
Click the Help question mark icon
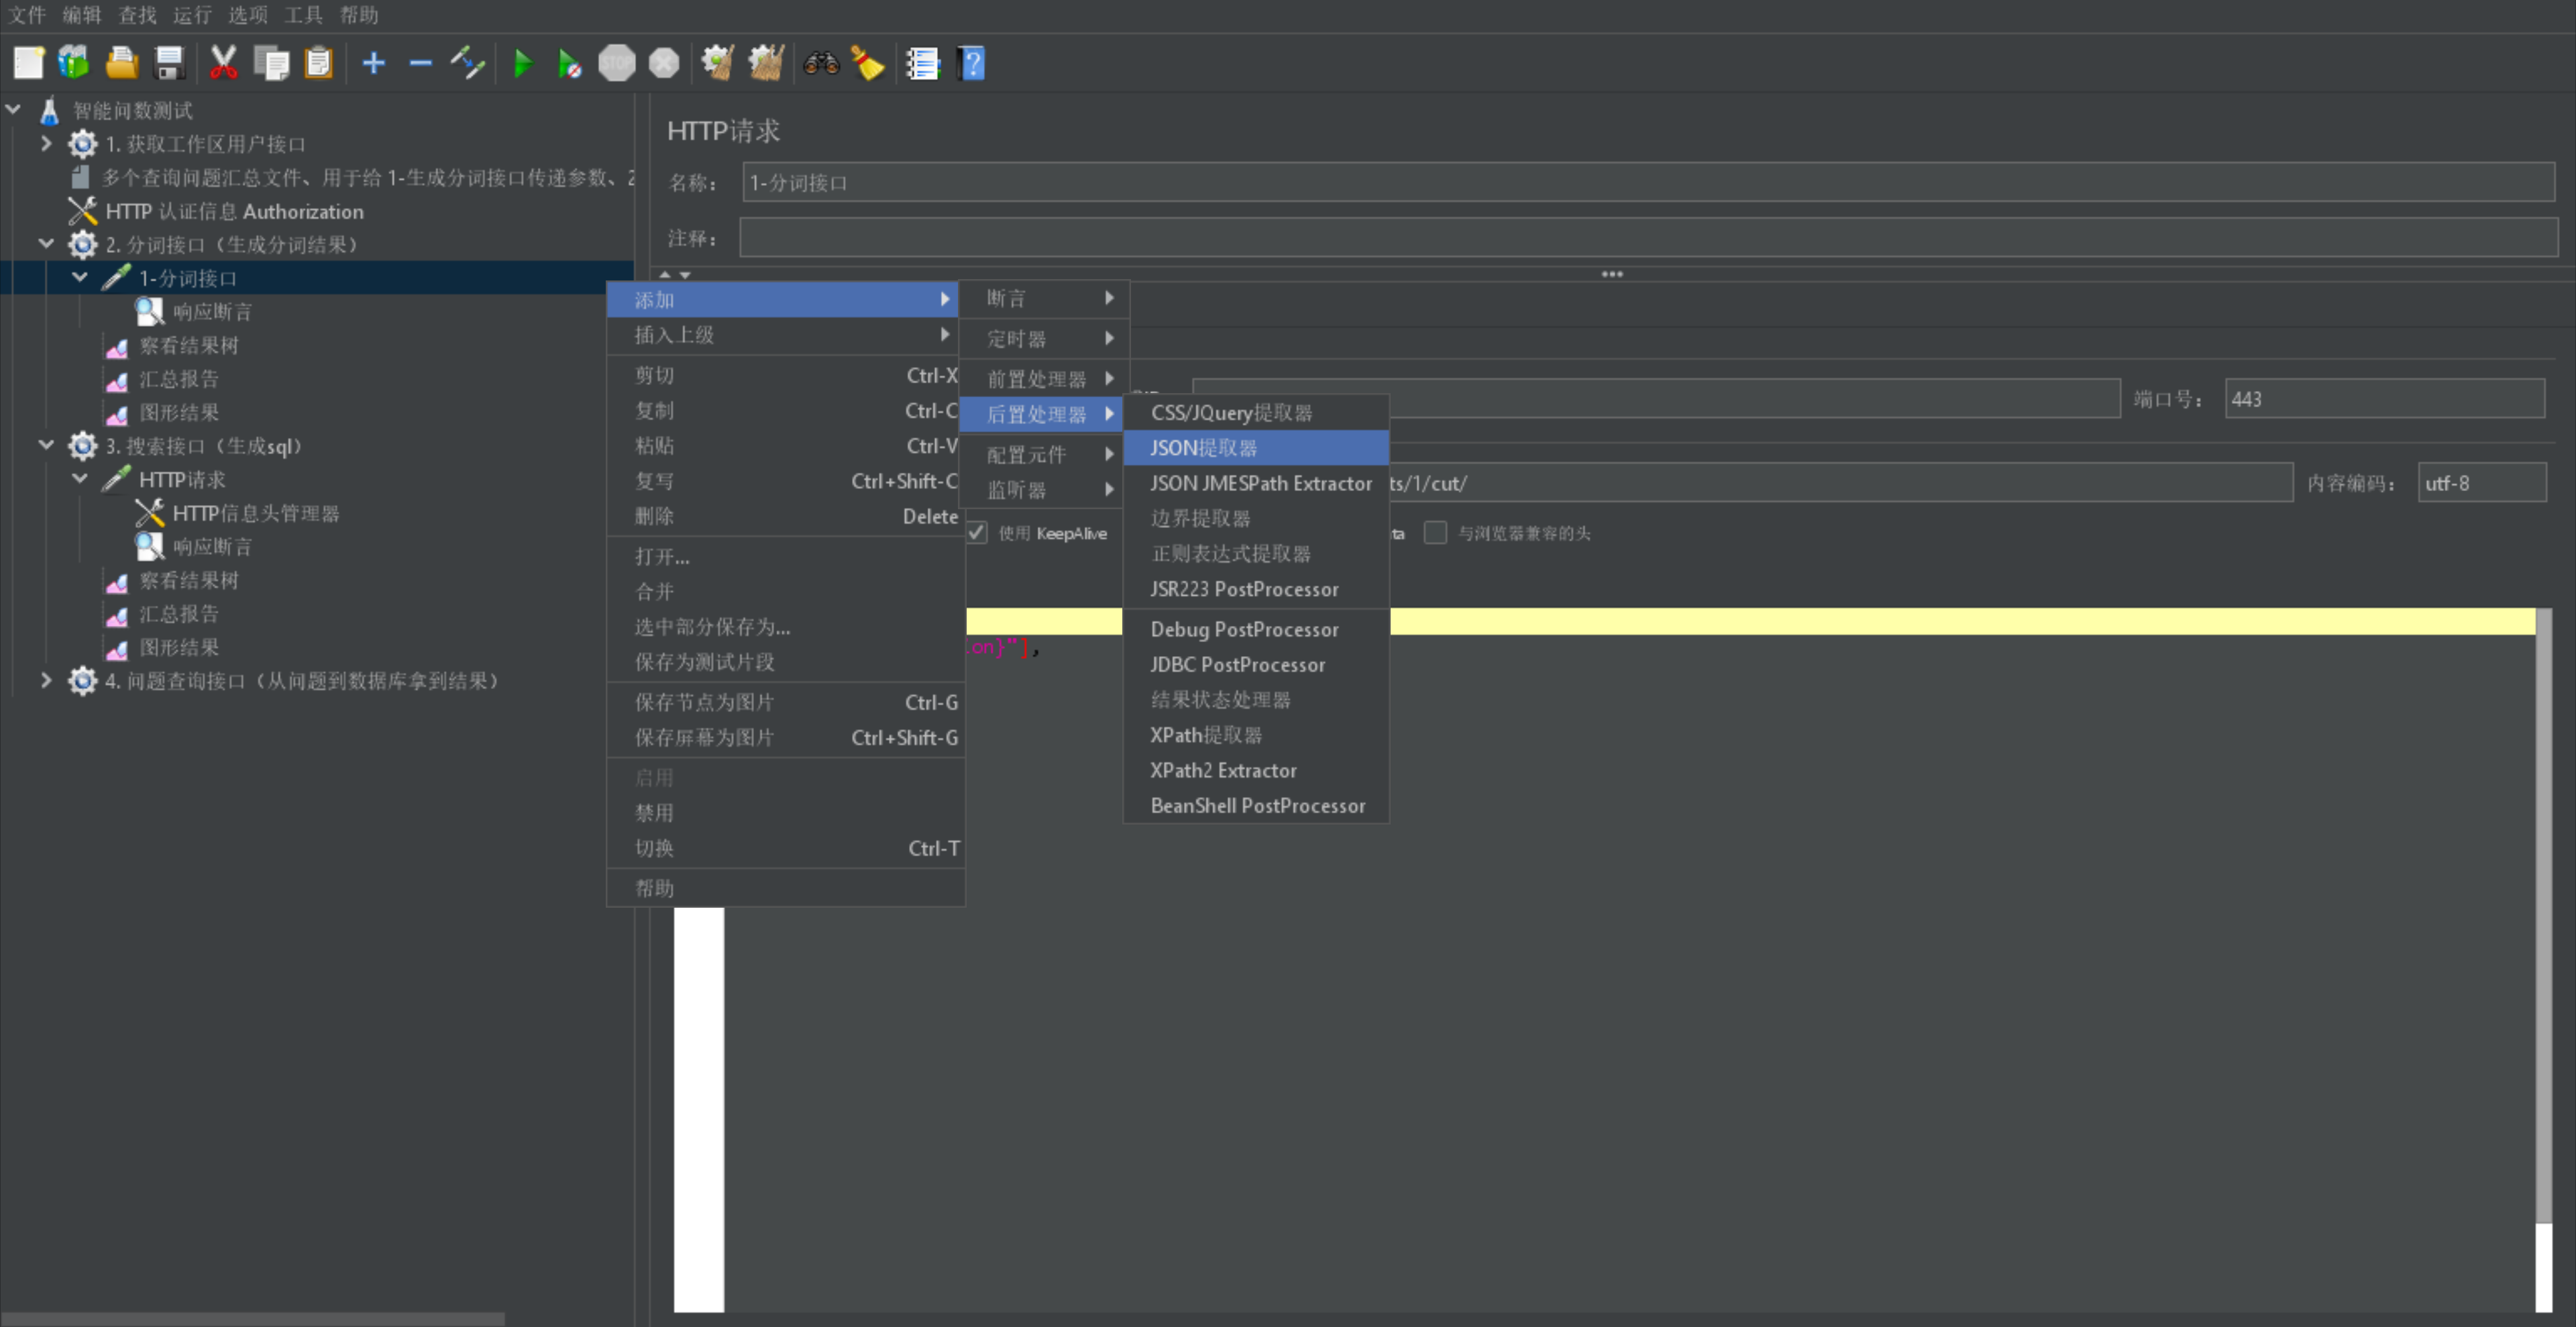[971, 63]
